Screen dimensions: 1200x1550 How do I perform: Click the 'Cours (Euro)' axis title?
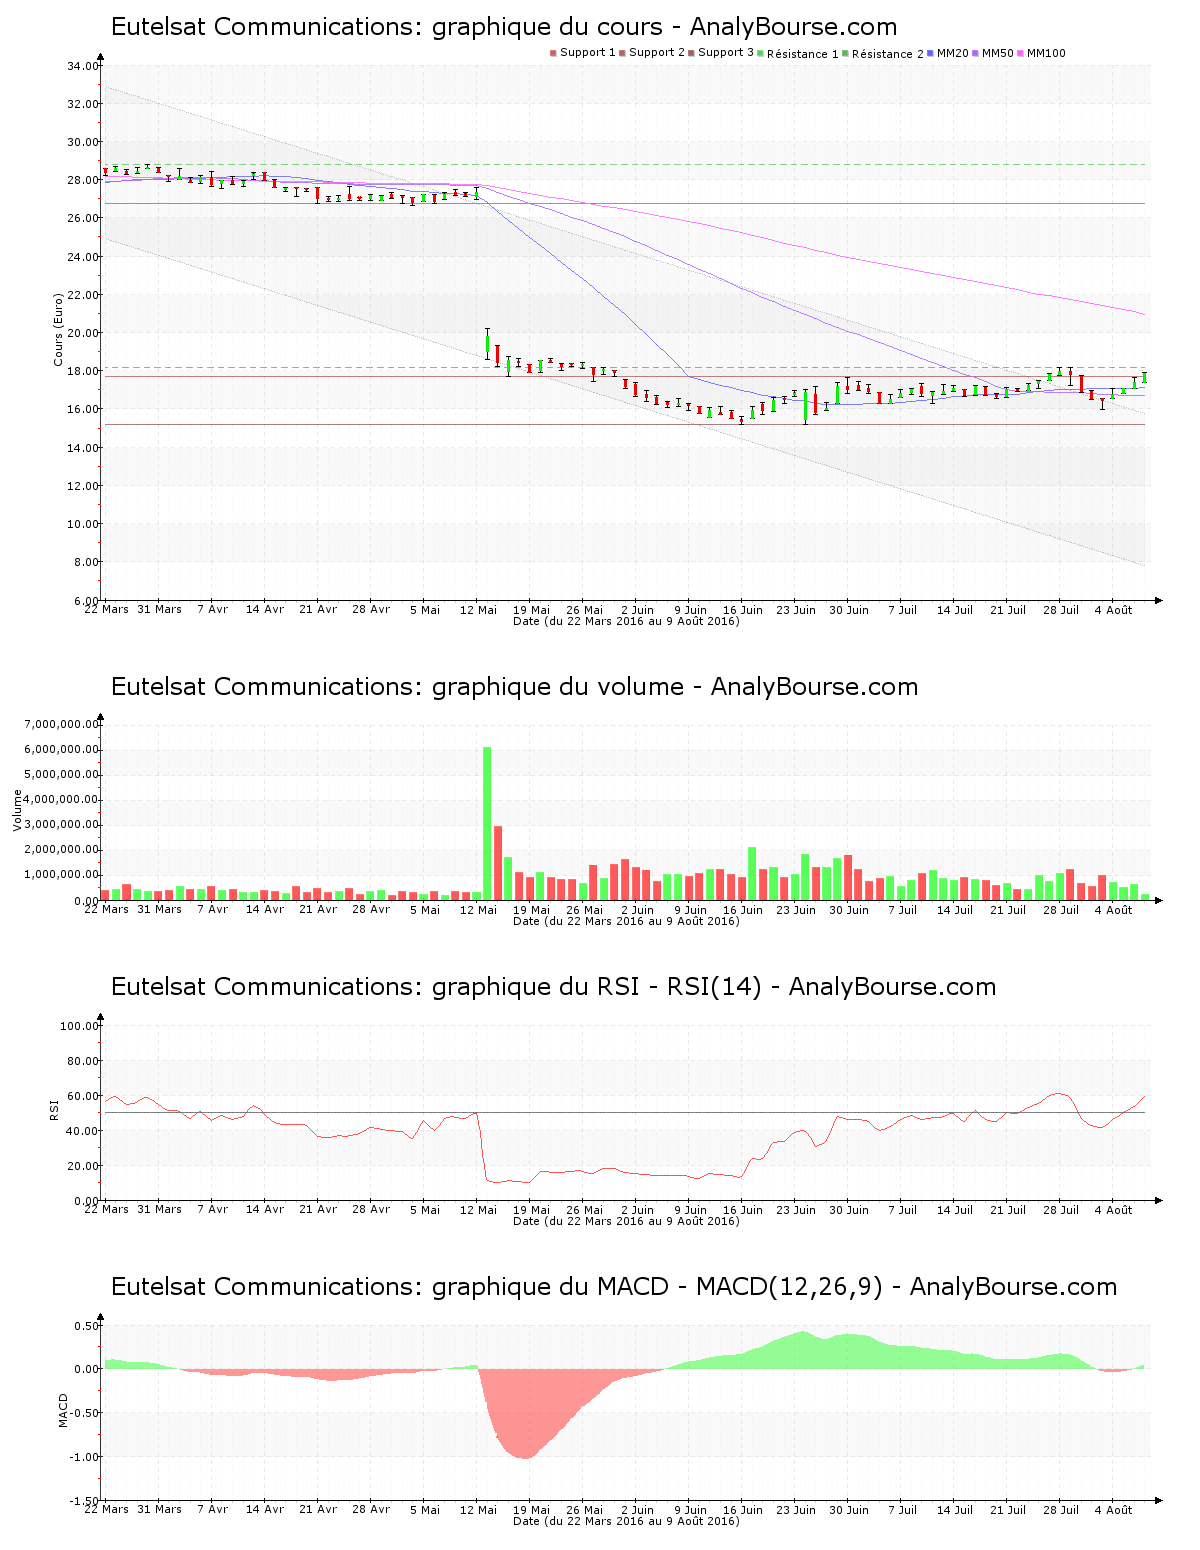(x=58, y=329)
